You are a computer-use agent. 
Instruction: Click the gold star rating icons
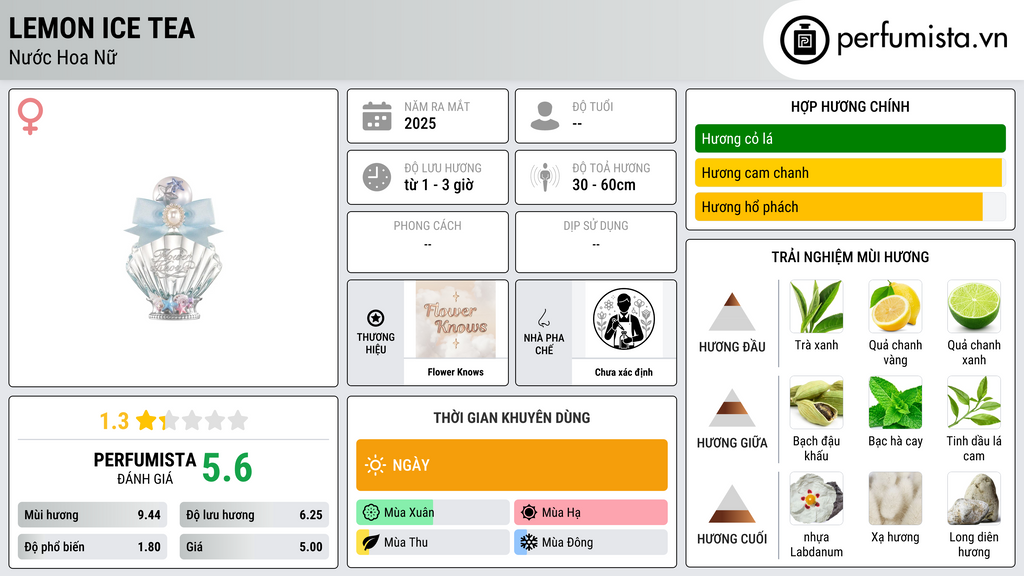192,420
